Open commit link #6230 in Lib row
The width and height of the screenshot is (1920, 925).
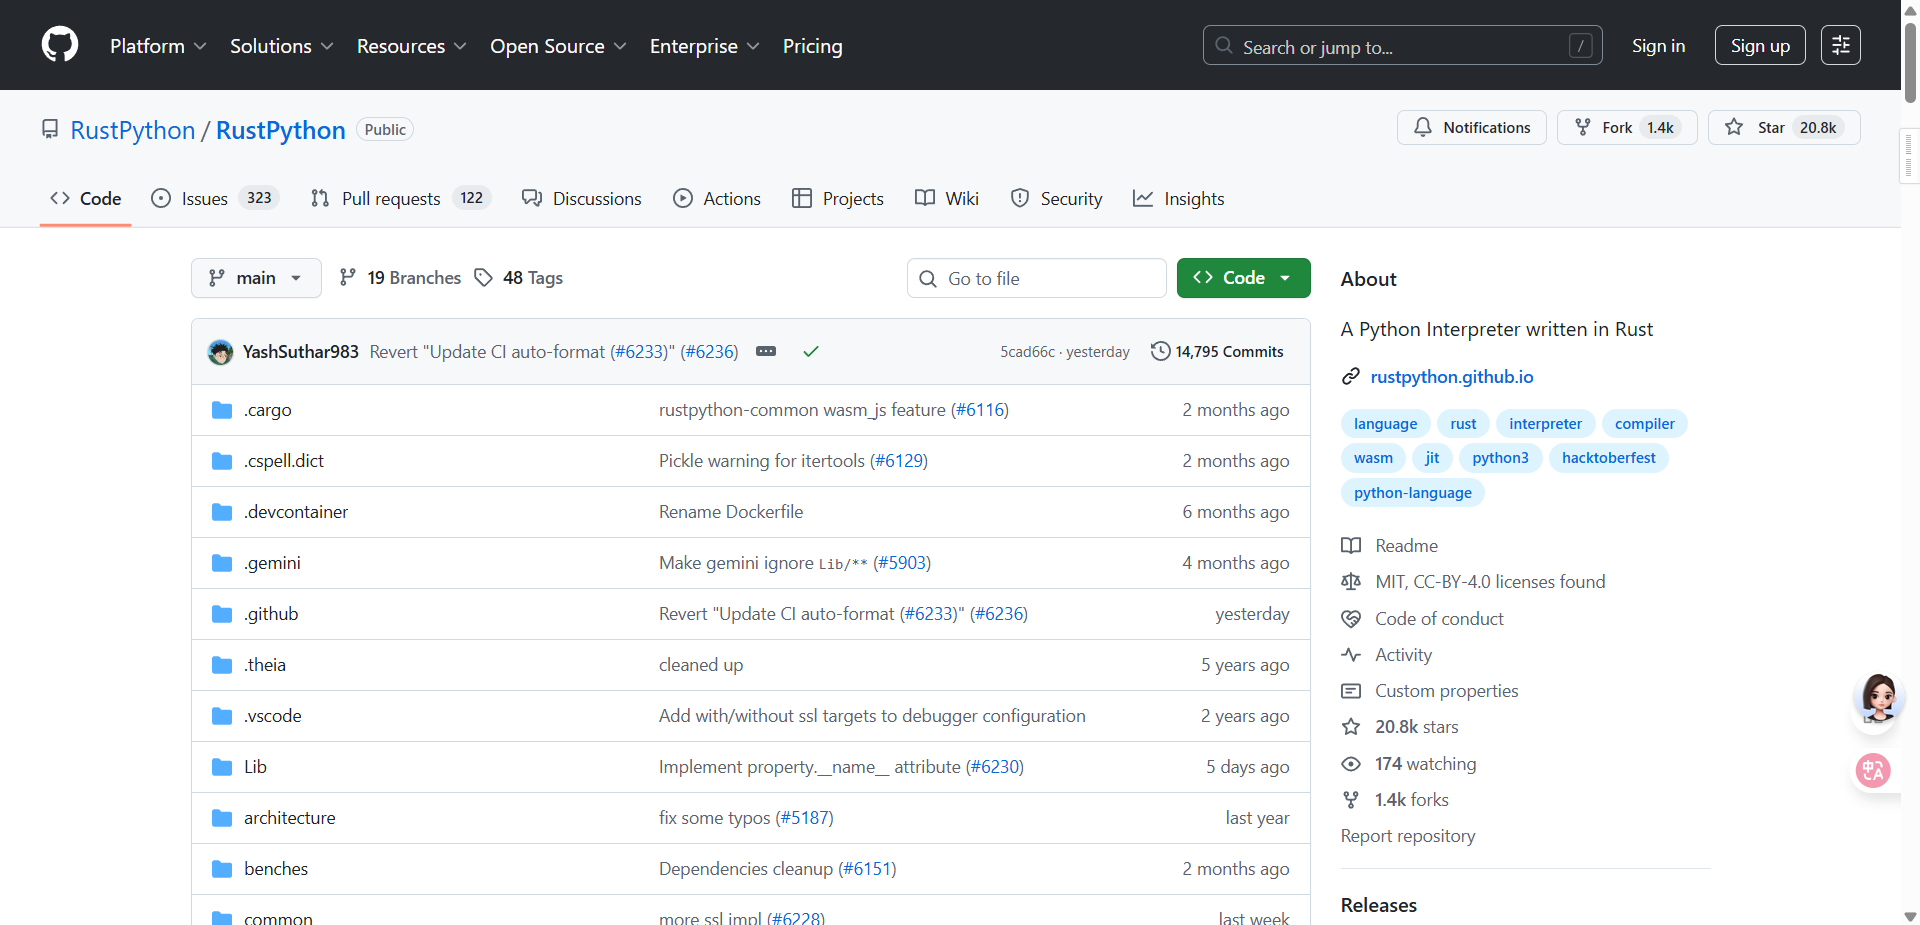(x=994, y=767)
